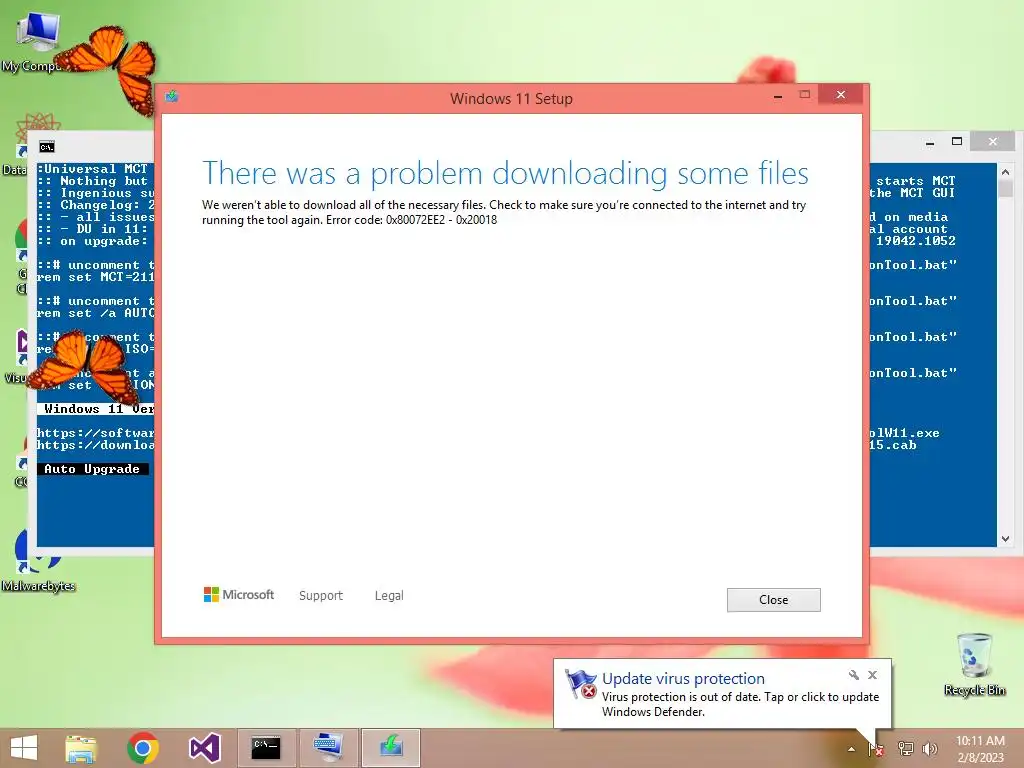Open File Explorer from taskbar

pos(81,748)
